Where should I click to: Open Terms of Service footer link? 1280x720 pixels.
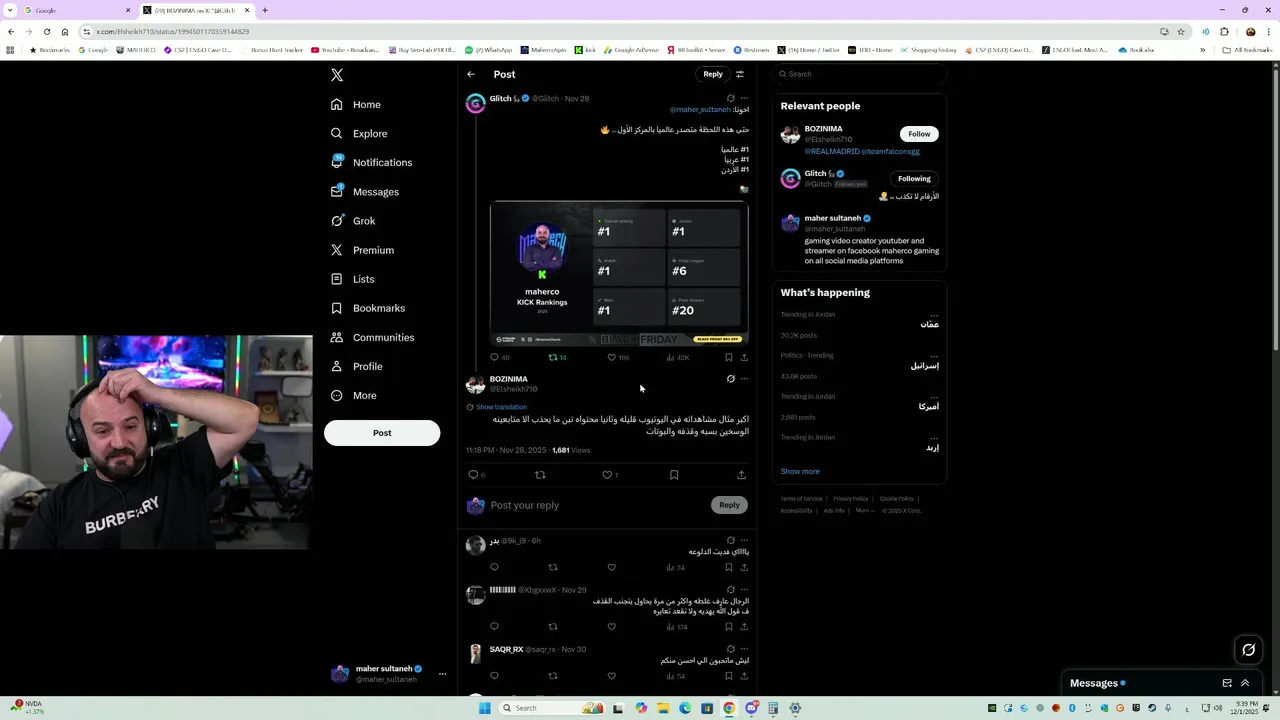[x=801, y=498]
